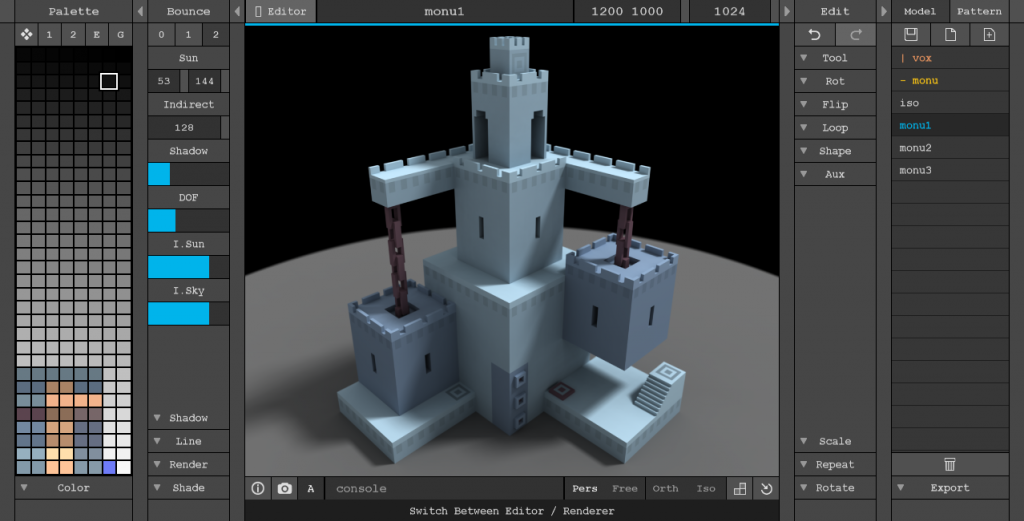The image size is (1024, 521).
Task: Expand the Color section under Palette
Action: tap(73, 488)
